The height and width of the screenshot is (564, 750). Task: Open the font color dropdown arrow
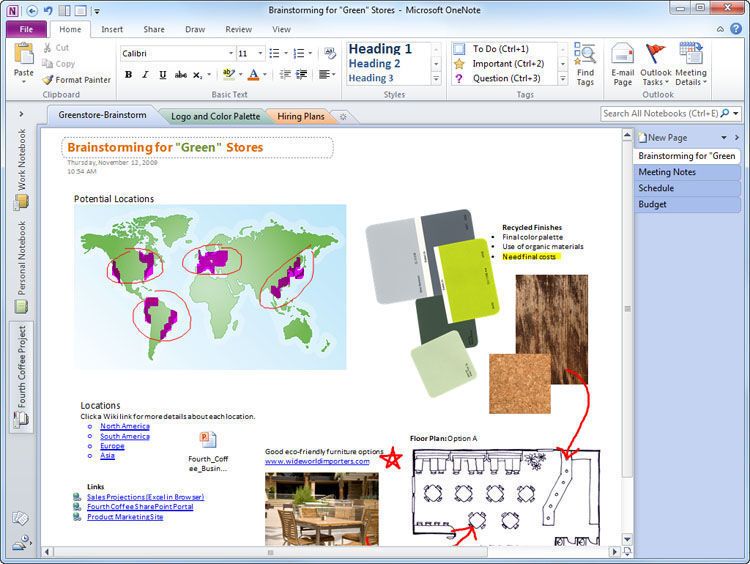click(x=265, y=75)
